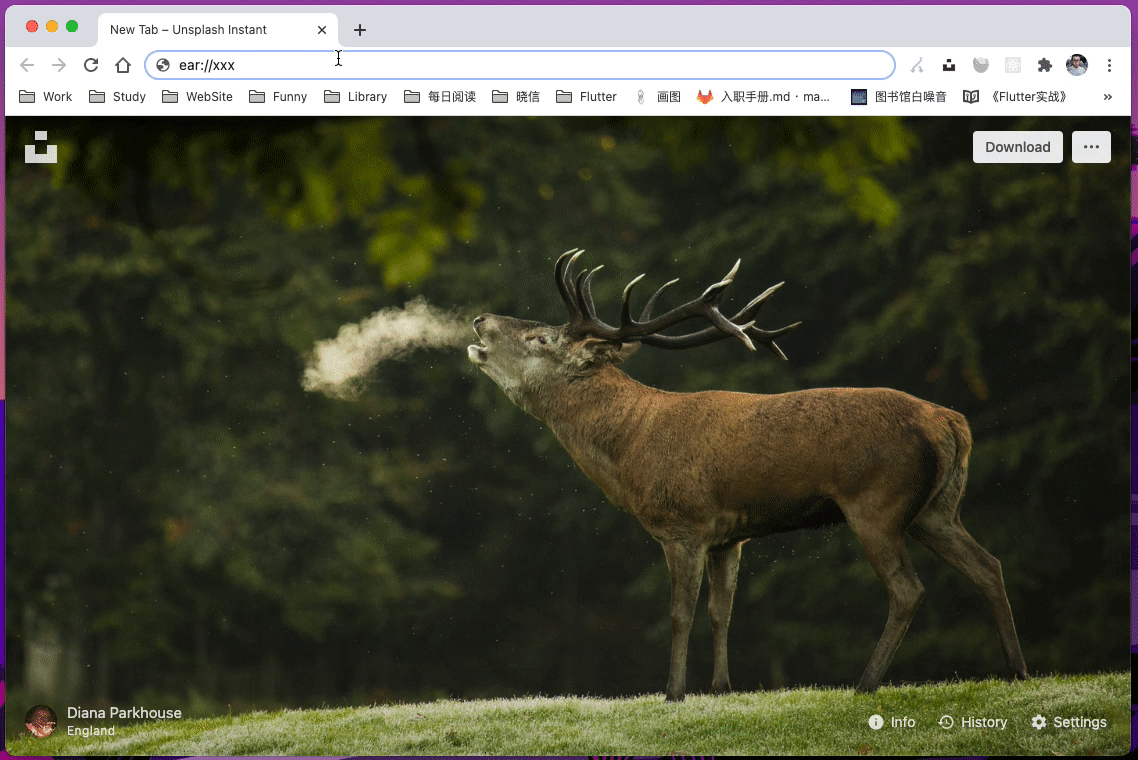Open a new browser tab

coord(359,30)
